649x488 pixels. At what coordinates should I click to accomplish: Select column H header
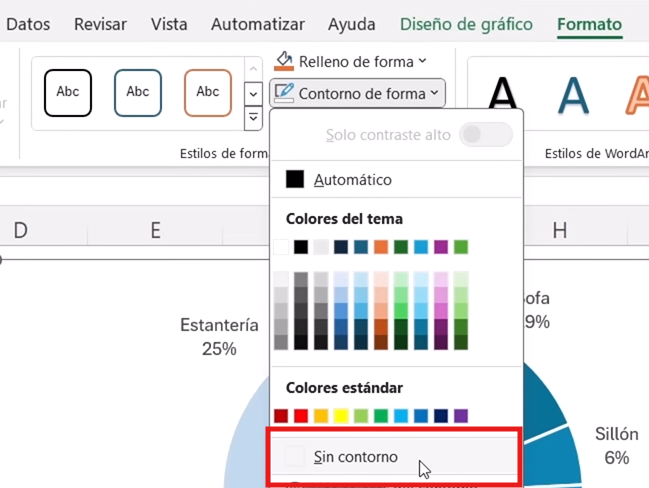(x=560, y=230)
